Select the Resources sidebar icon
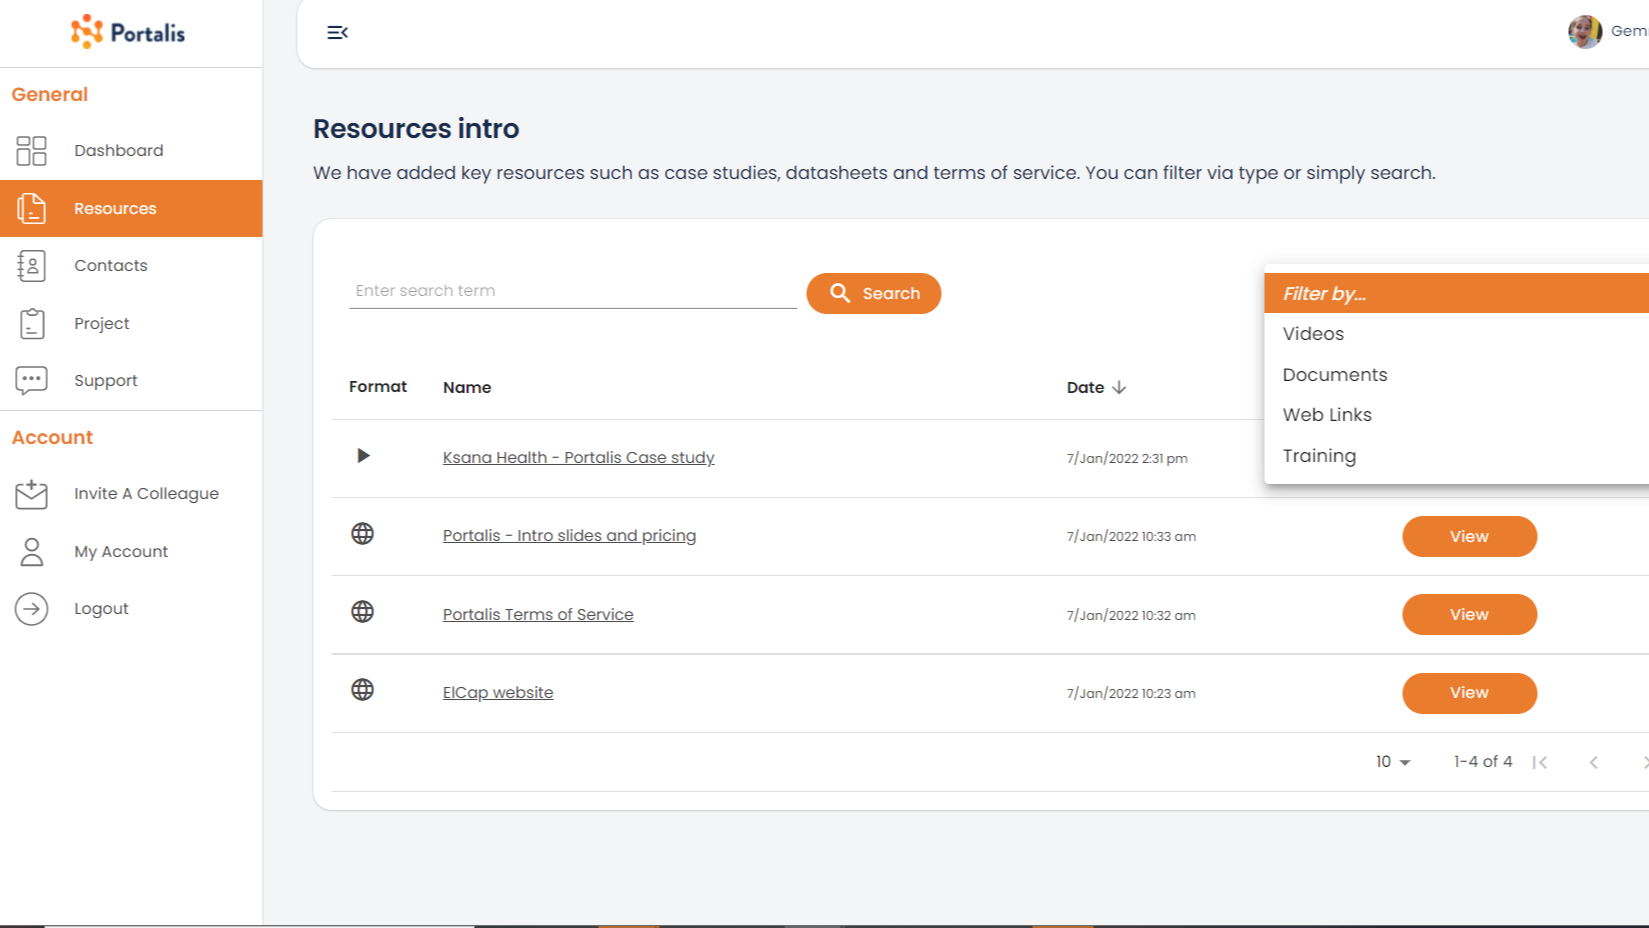 click(31, 208)
